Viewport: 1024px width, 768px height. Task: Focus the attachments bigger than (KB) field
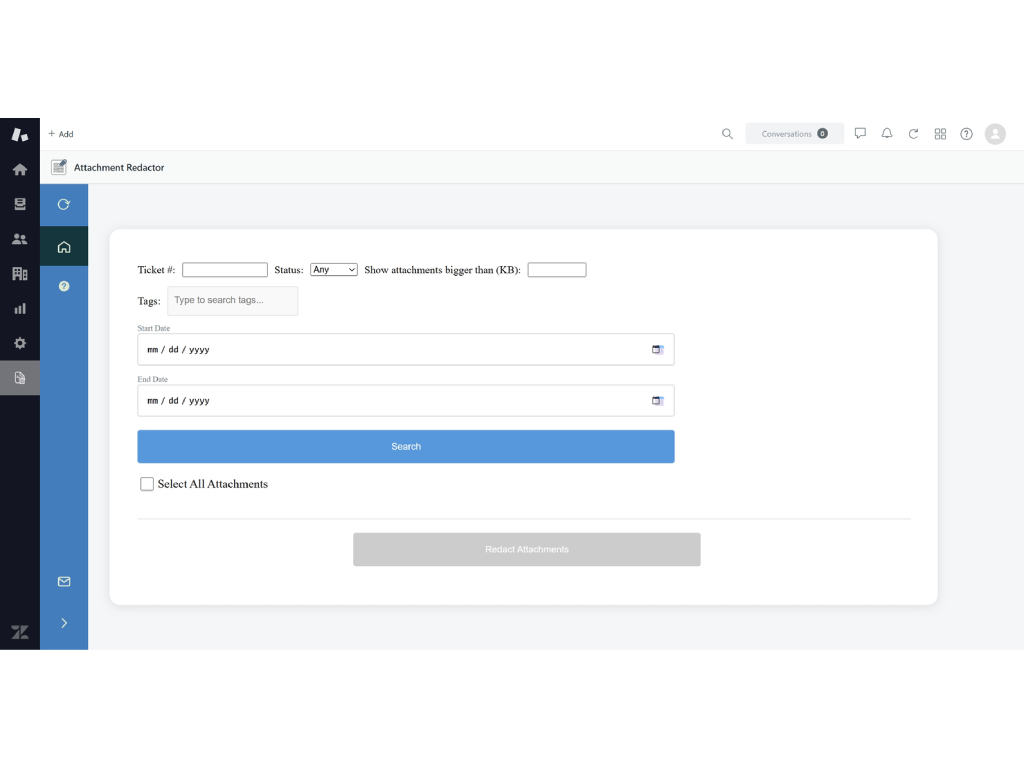556,270
